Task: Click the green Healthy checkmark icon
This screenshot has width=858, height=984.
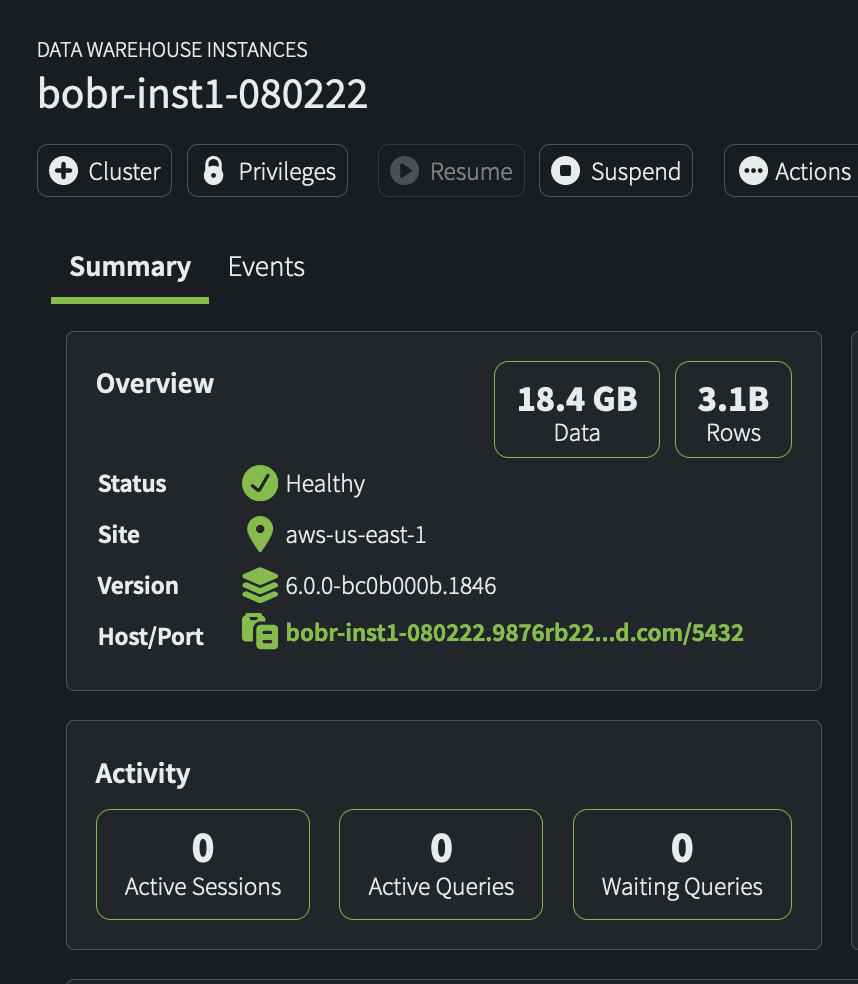Action: click(x=260, y=483)
